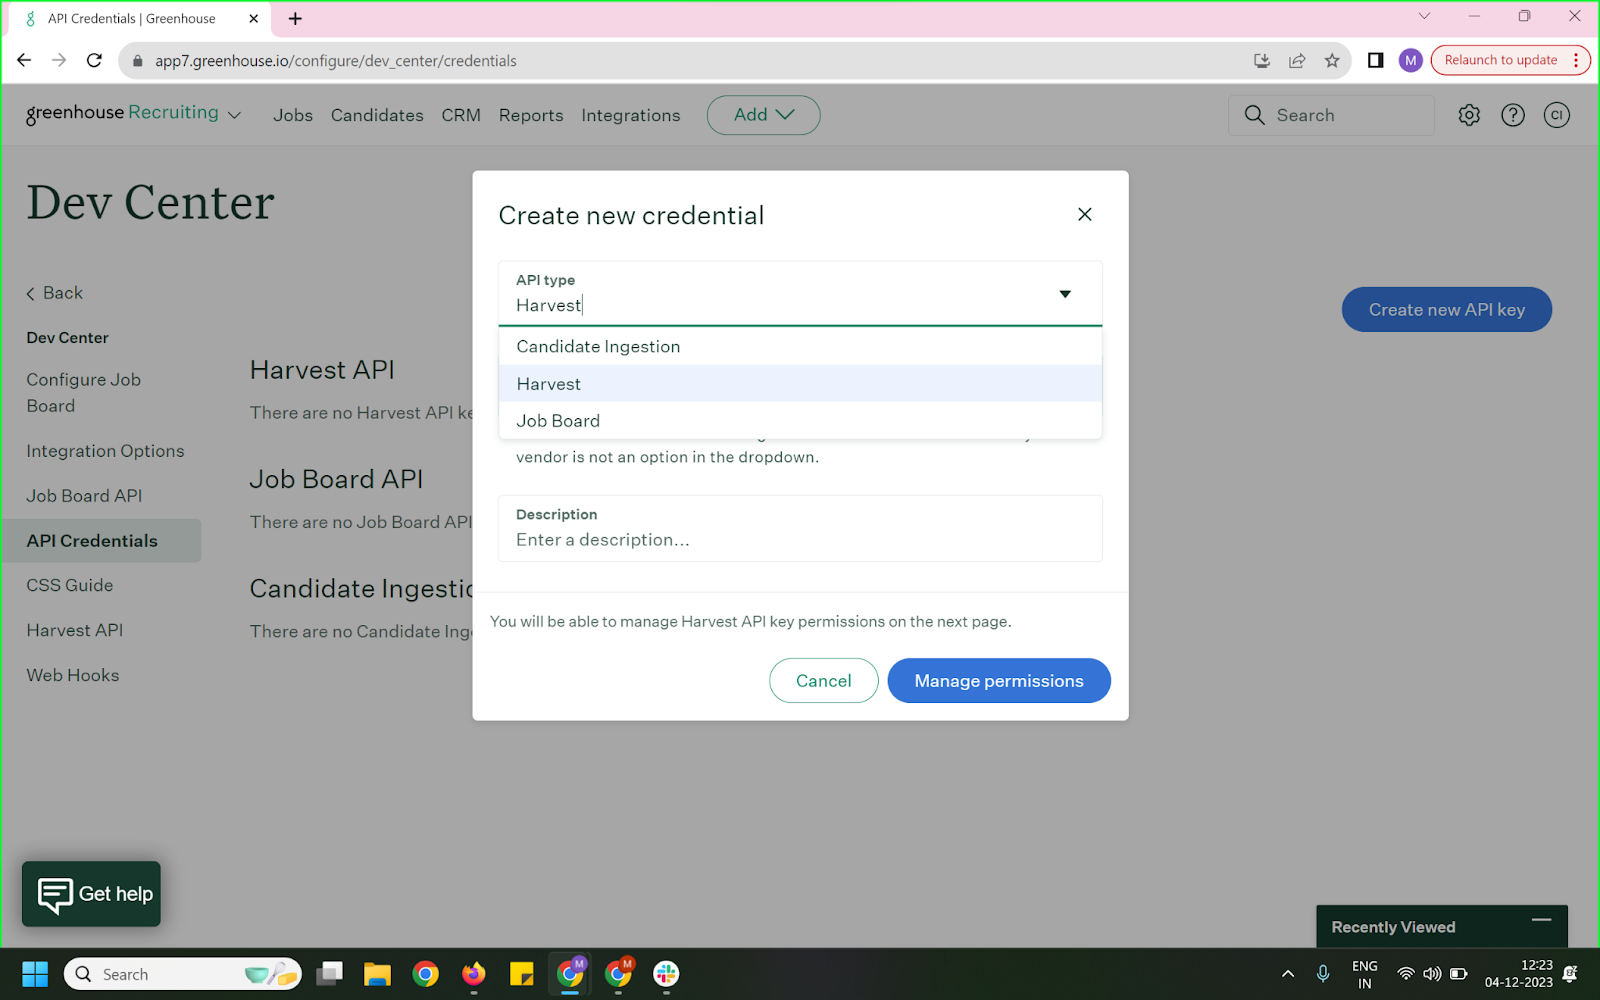Click the install app icon in address bar
The width and height of the screenshot is (1600, 1000).
click(1262, 61)
